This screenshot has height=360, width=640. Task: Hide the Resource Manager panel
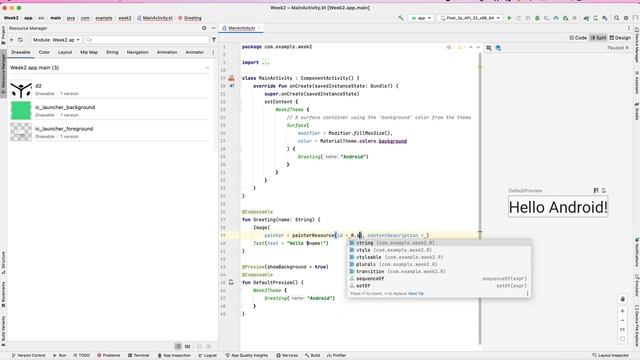213,28
